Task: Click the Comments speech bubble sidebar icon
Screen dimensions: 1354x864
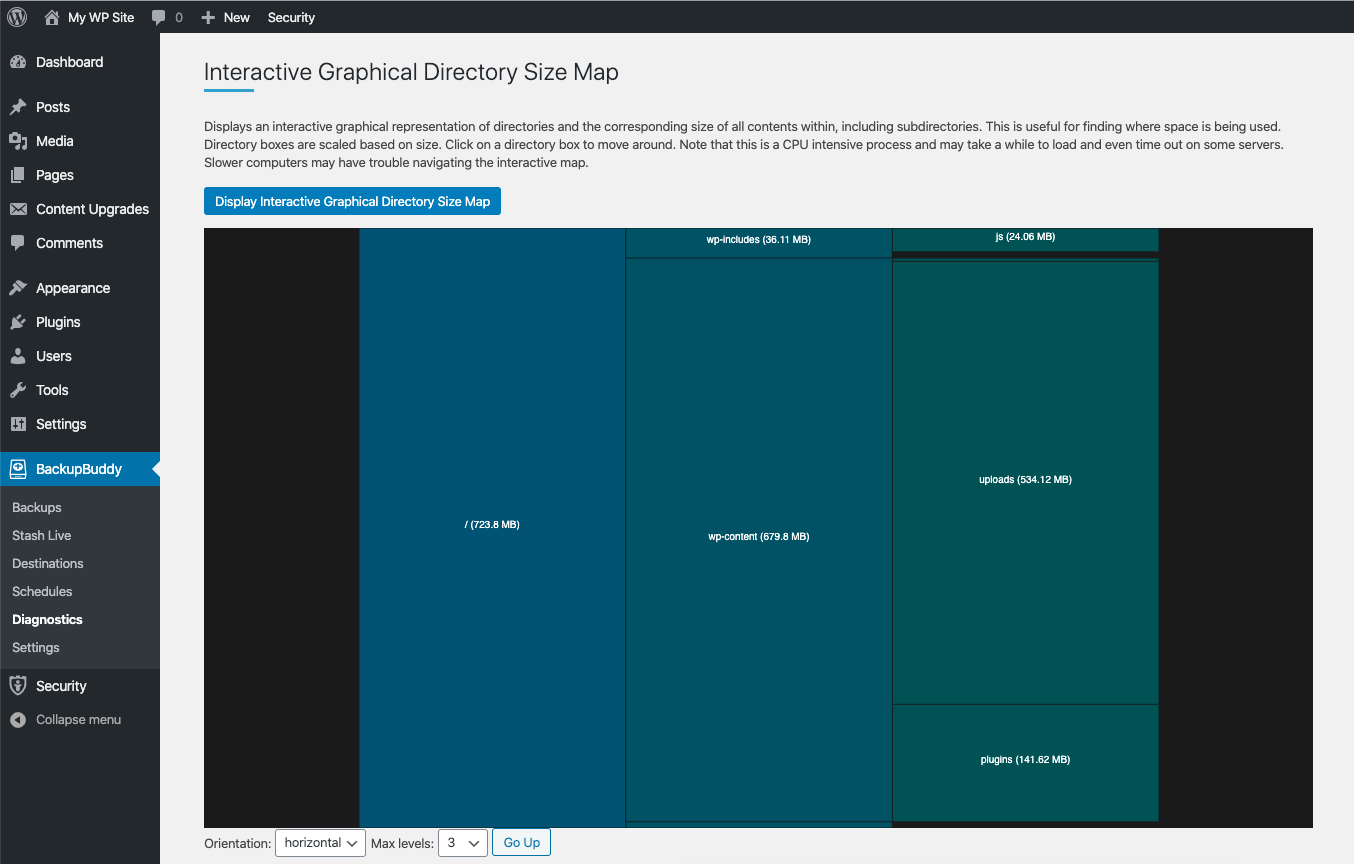Action: (18, 243)
